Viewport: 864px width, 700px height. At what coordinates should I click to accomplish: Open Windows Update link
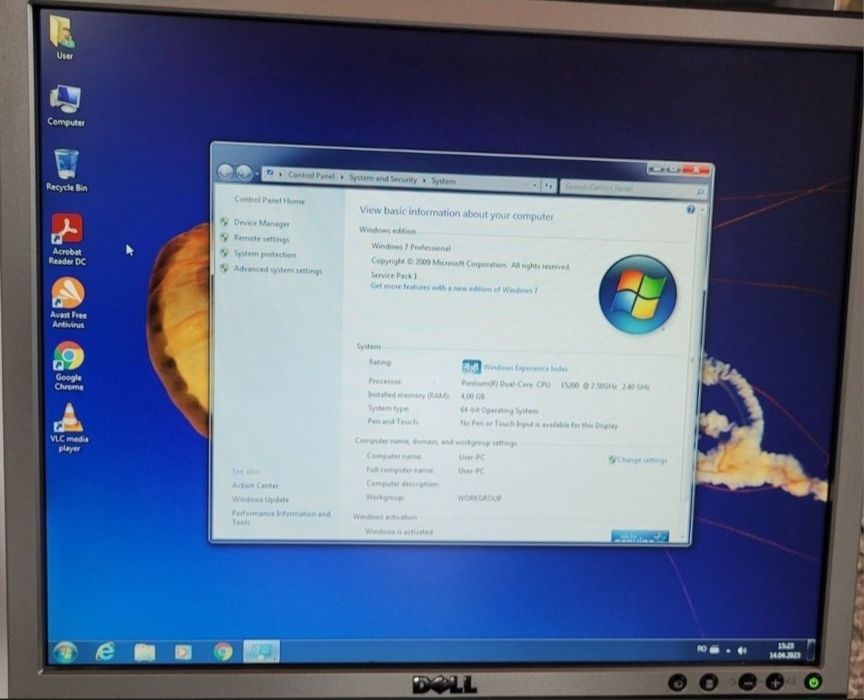[260, 499]
